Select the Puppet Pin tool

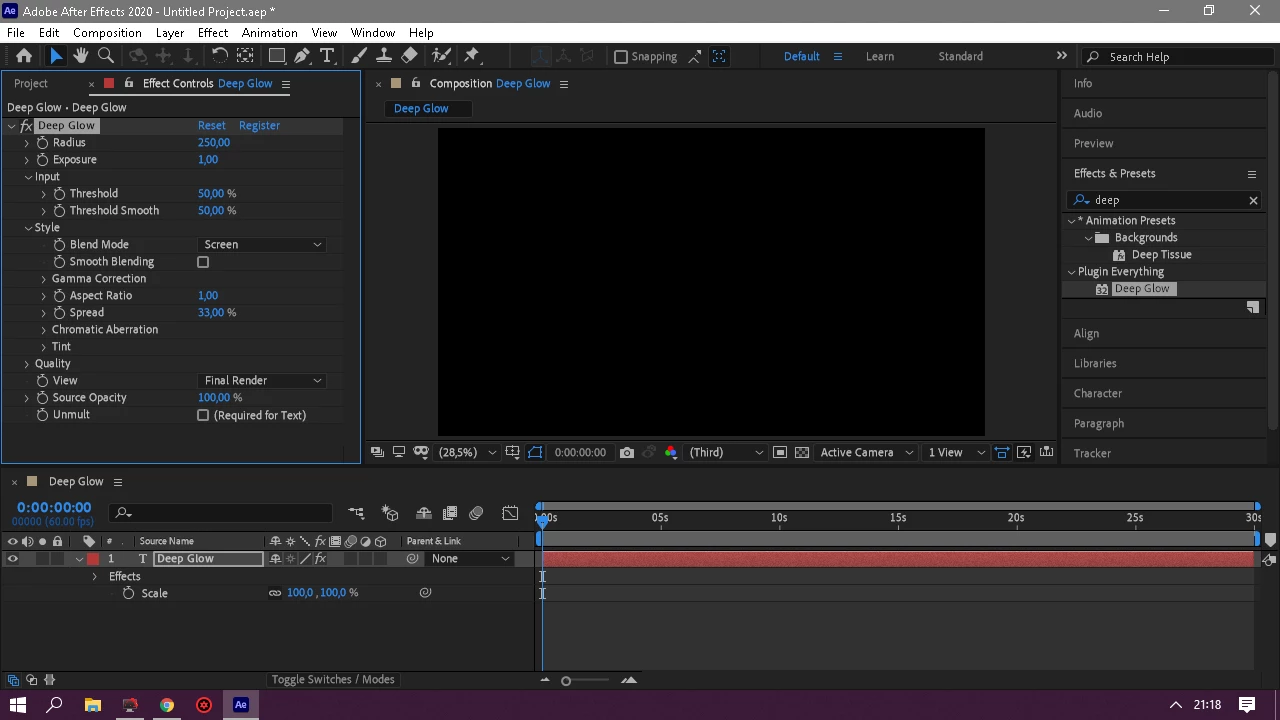tap(473, 56)
